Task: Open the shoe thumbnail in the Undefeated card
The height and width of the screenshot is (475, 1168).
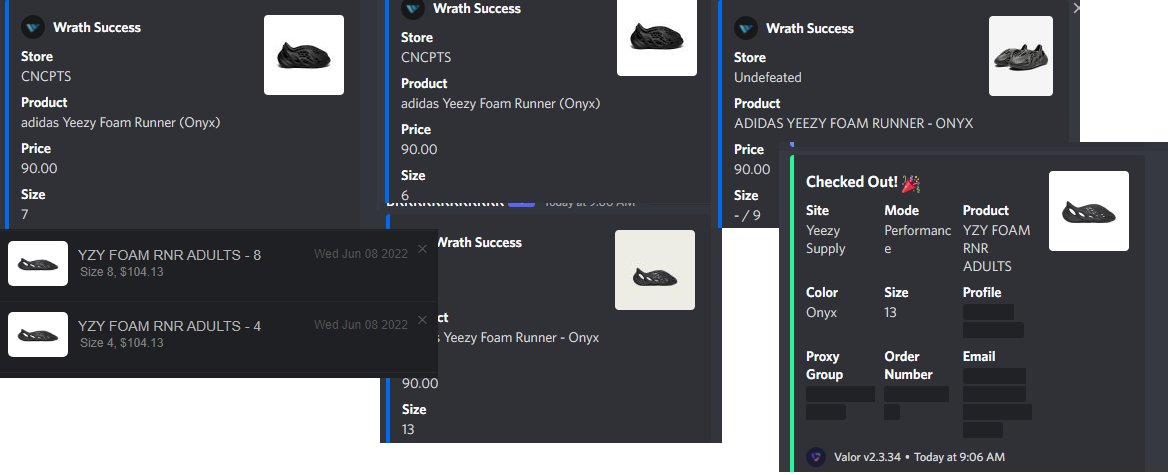Action: tap(1021, 56)
